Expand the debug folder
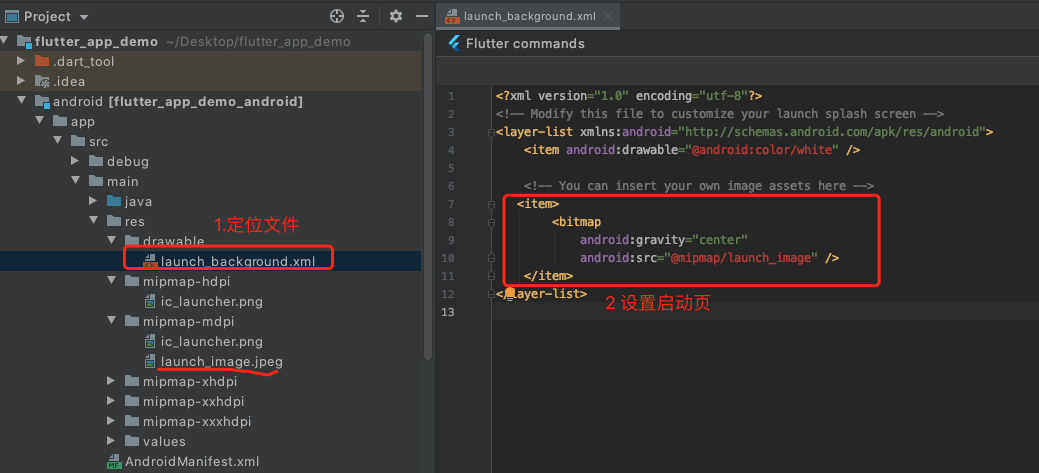1039x473 pixels. pyautogui.click(x=76, y=161)
